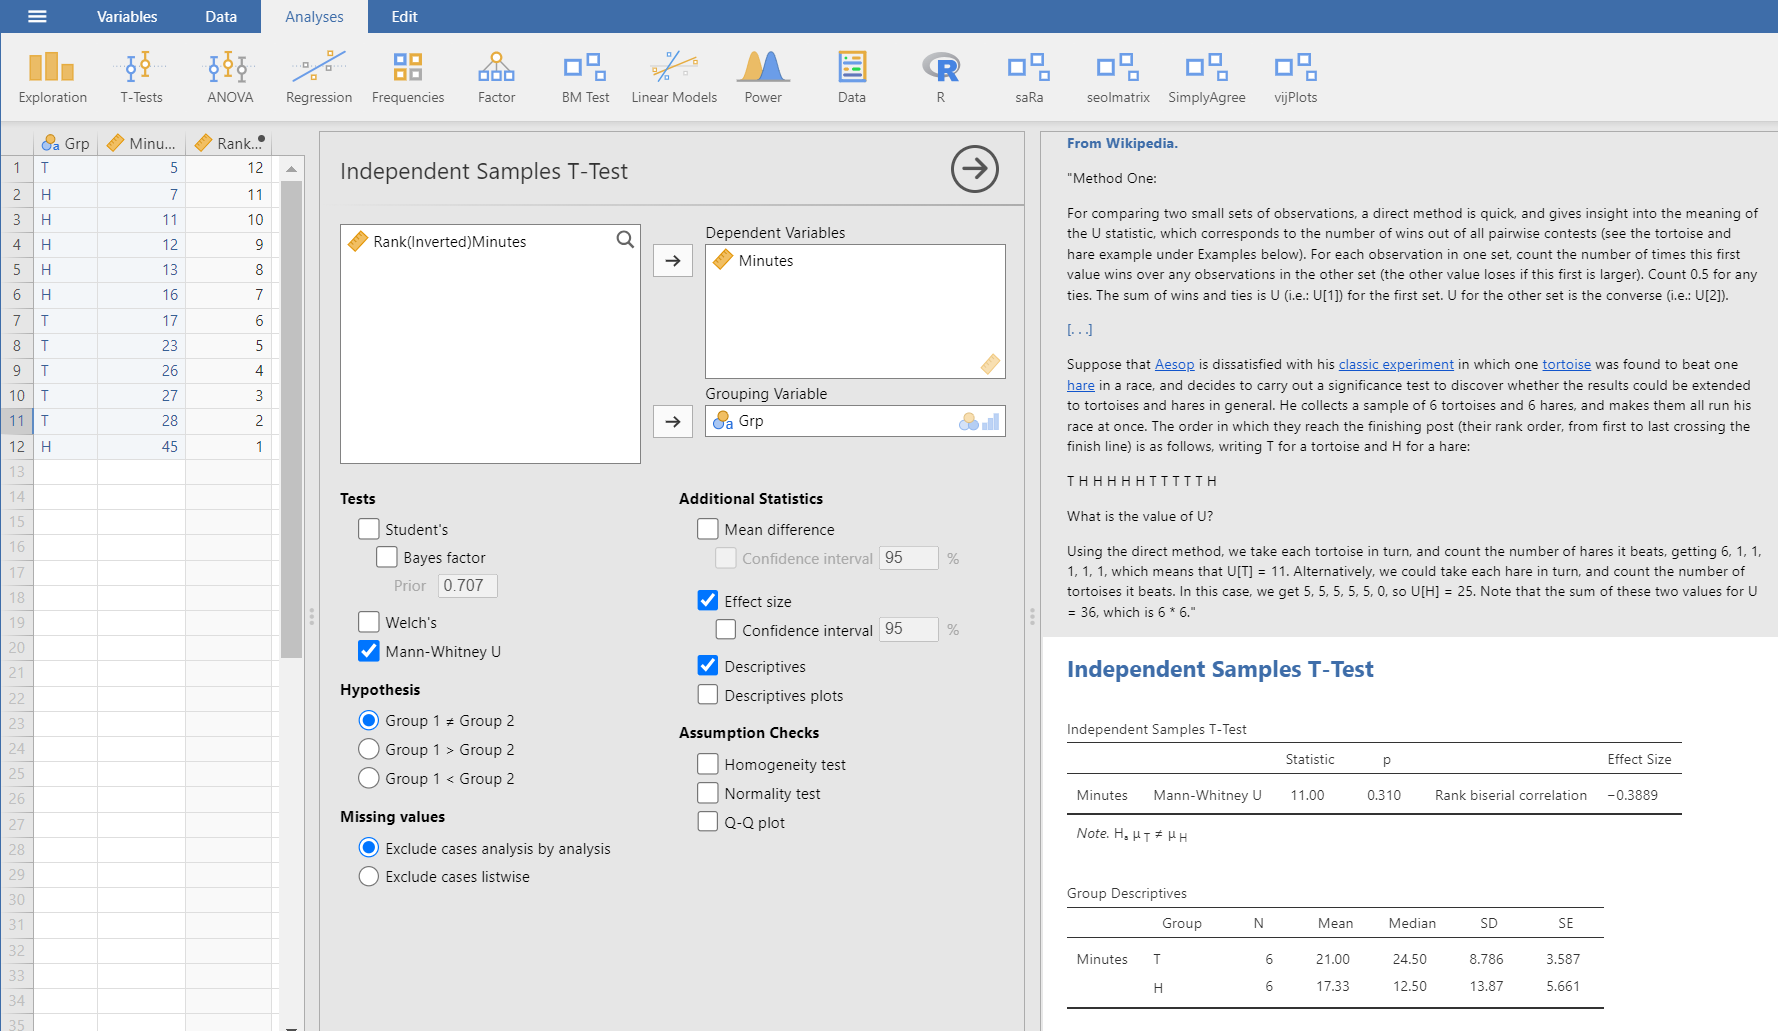Open the SimplyAgree module menu
The height and width of the screenshot is (1031, 1778).
click(x=1206, y=77)
